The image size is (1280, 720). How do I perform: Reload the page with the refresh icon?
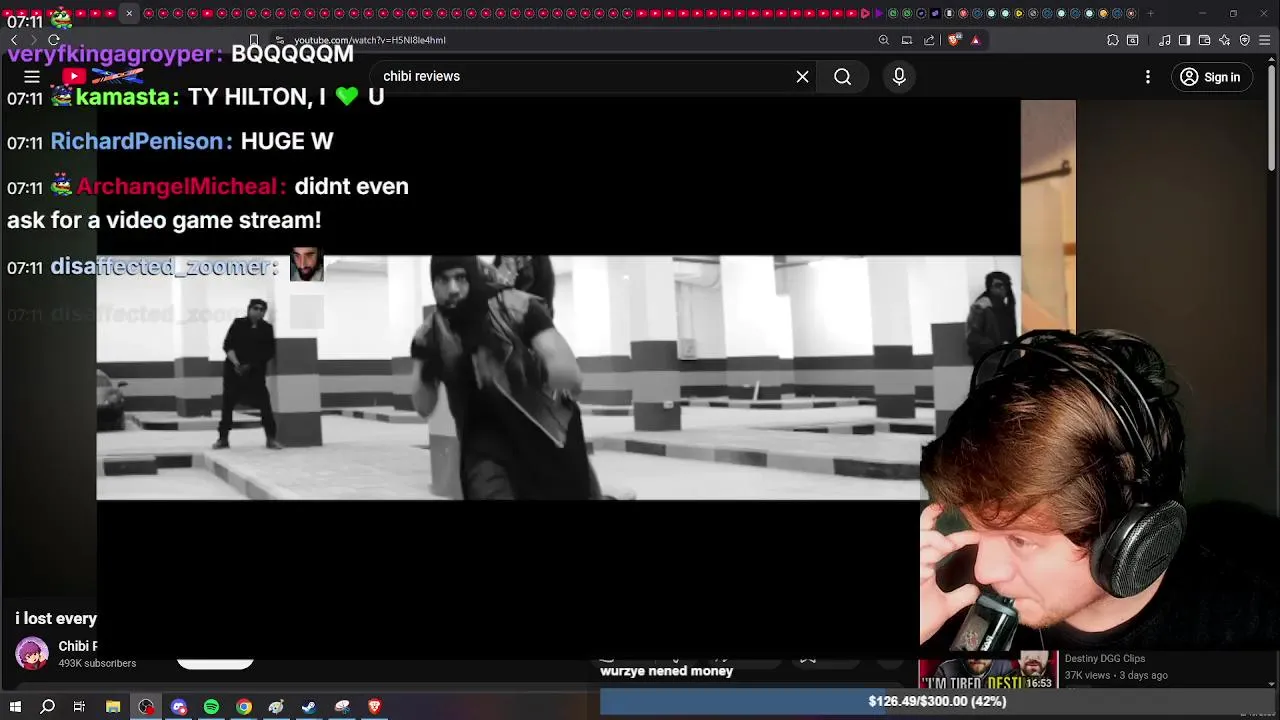point(54,40)
